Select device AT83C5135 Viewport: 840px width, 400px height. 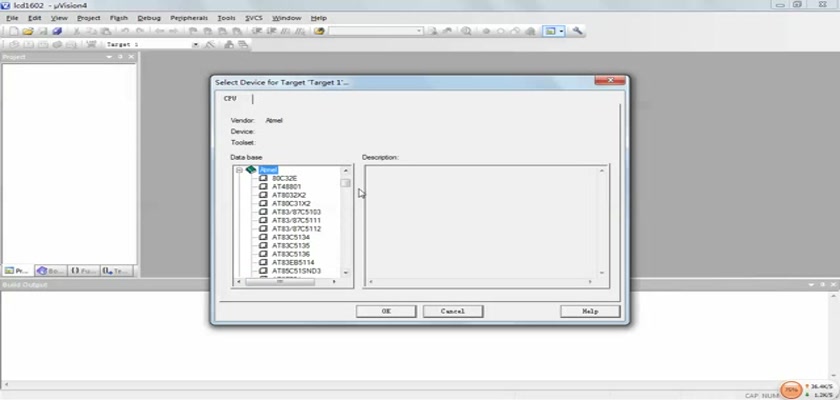(x=291, y=246)
